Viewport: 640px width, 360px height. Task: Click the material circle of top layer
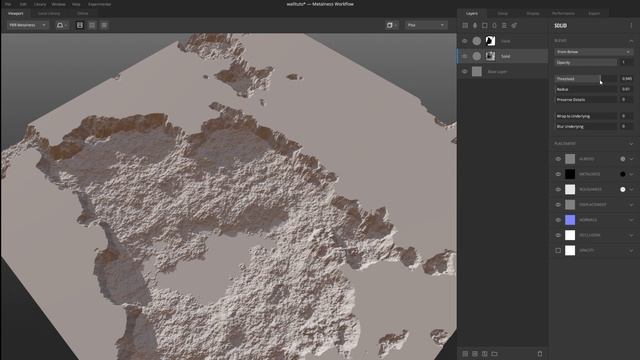[476, 41]
